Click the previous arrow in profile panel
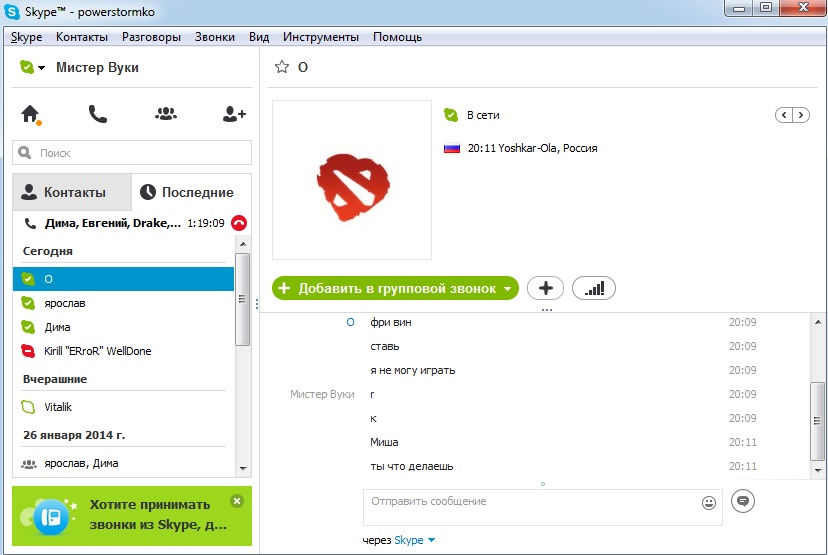The height and width of the screenshot is (555, 828). click(784, 115)
